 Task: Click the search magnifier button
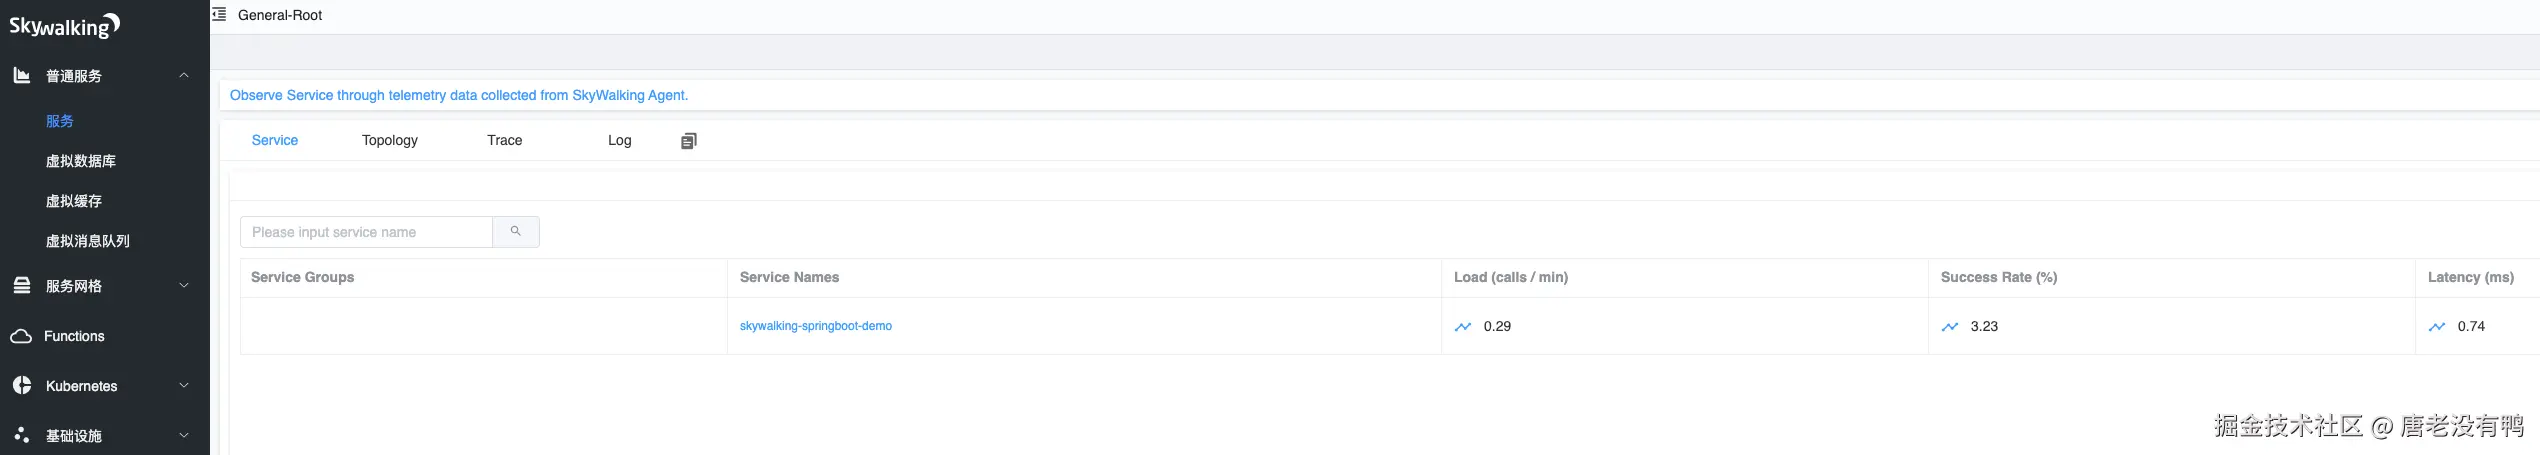pyautogui.click(x=516, y=232)
